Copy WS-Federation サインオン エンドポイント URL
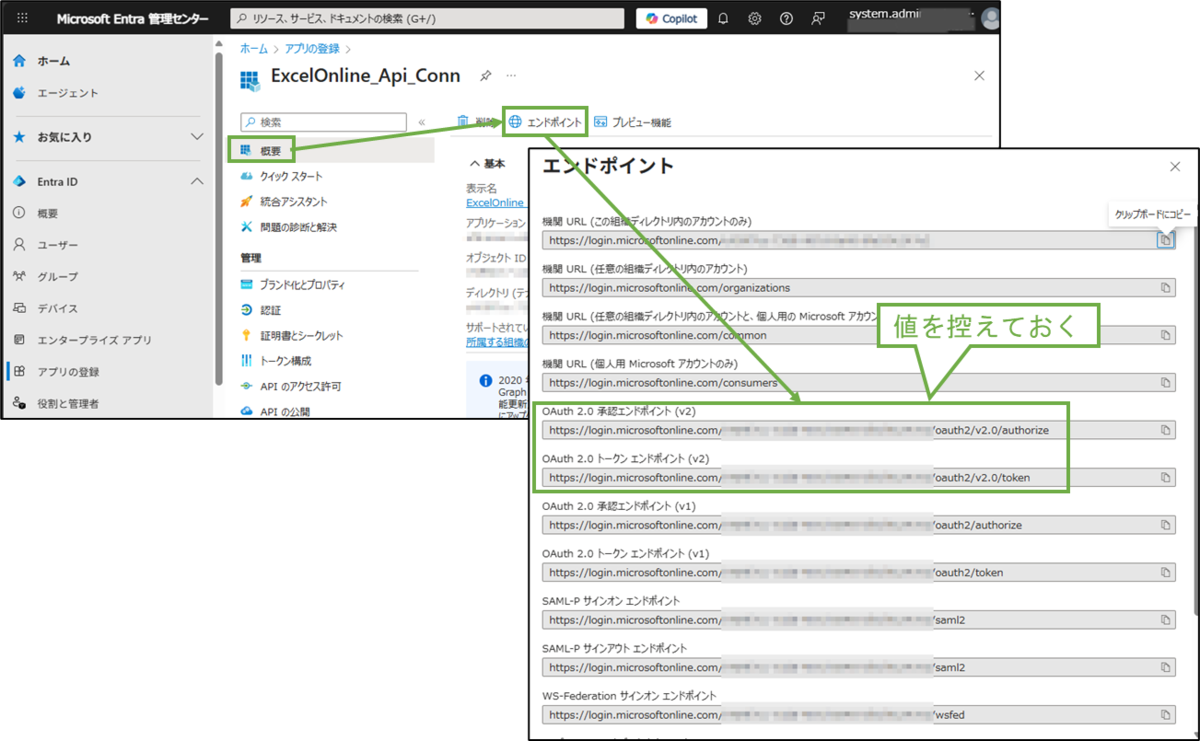The width and height of the screenshot is (1200, 741). point(1165,715)
